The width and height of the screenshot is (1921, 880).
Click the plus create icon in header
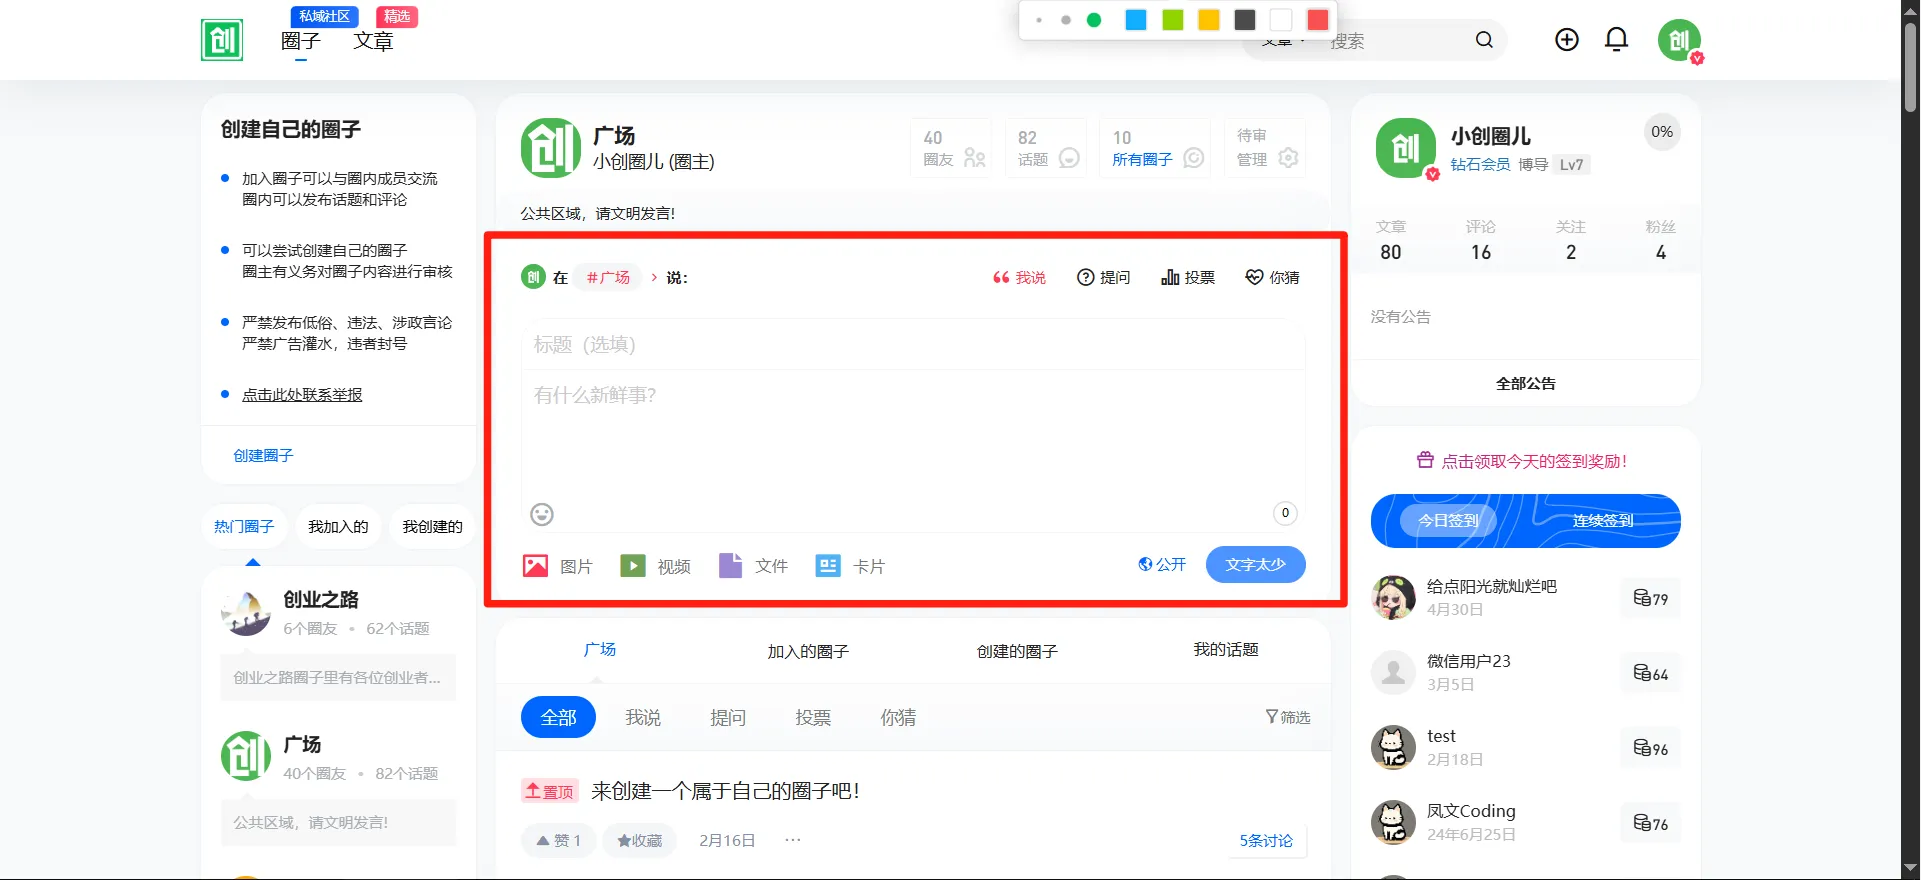point(1567,40)
